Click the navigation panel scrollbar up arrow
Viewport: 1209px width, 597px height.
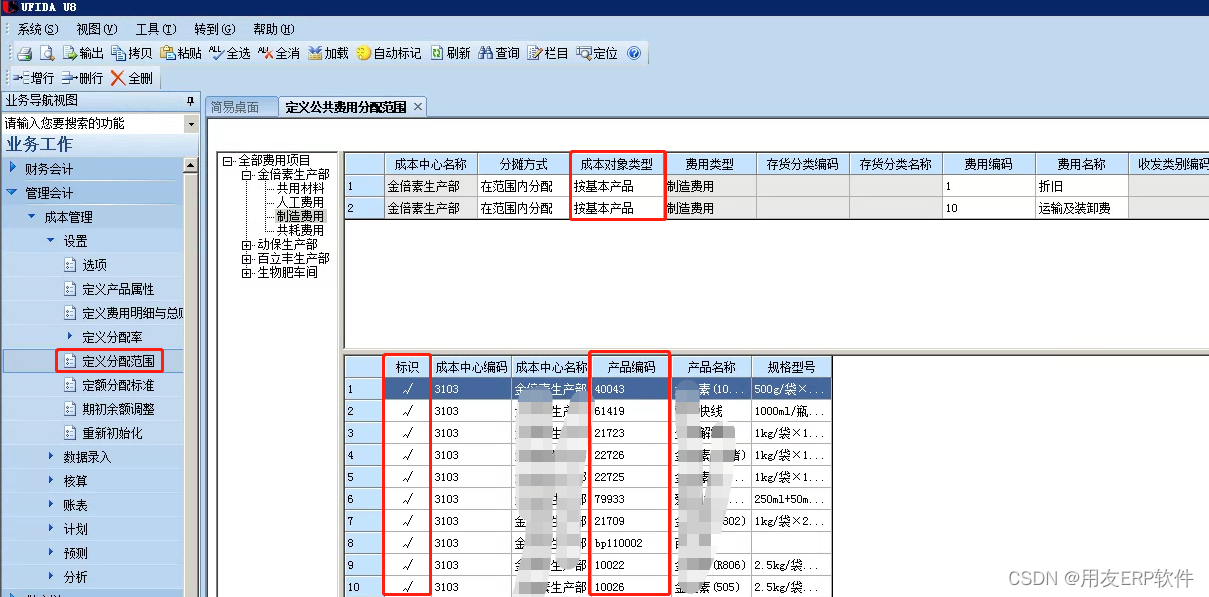[x=191, y=165]
